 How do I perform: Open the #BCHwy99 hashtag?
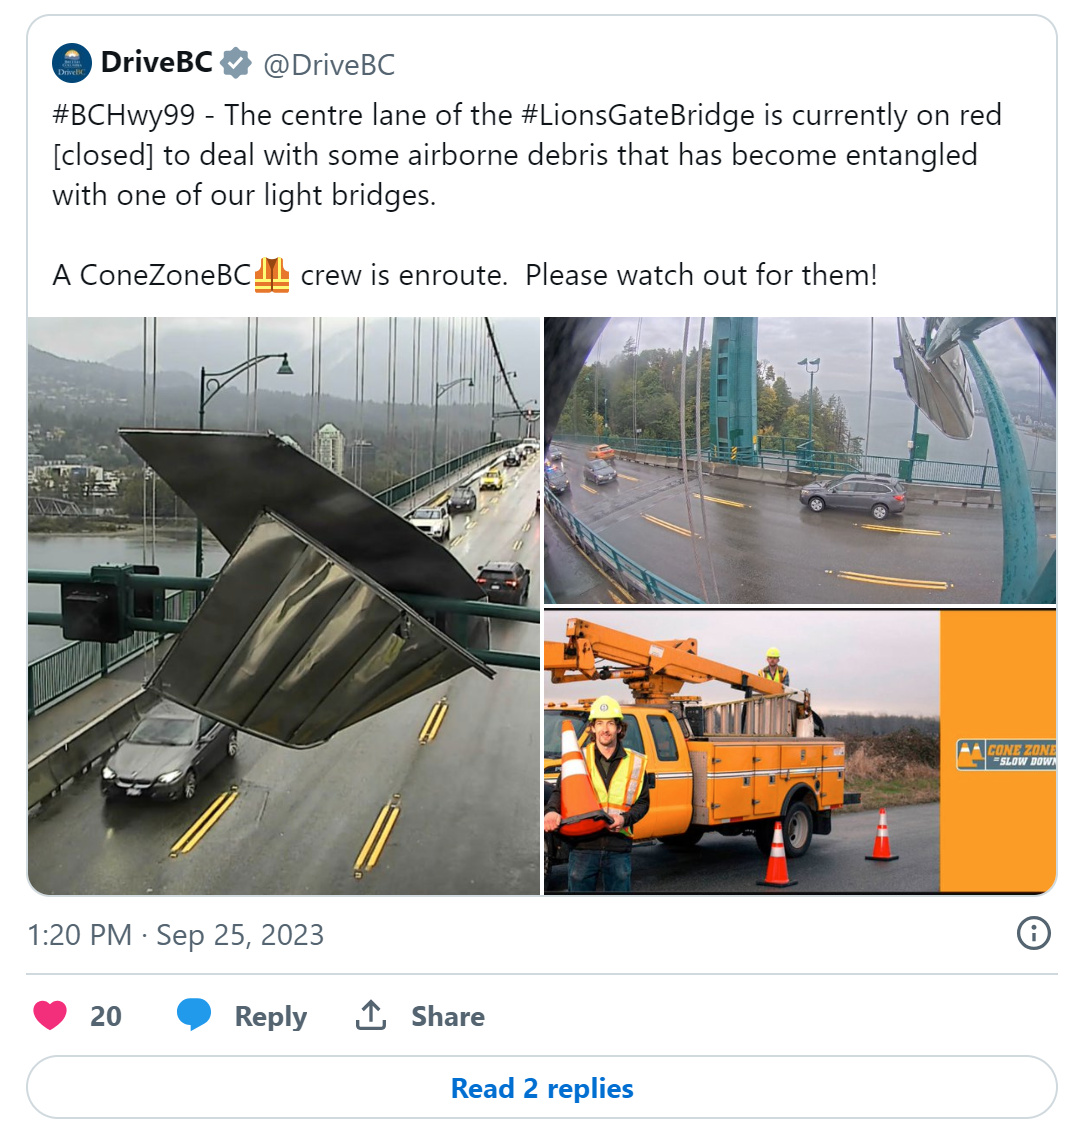tap(124, 115)
